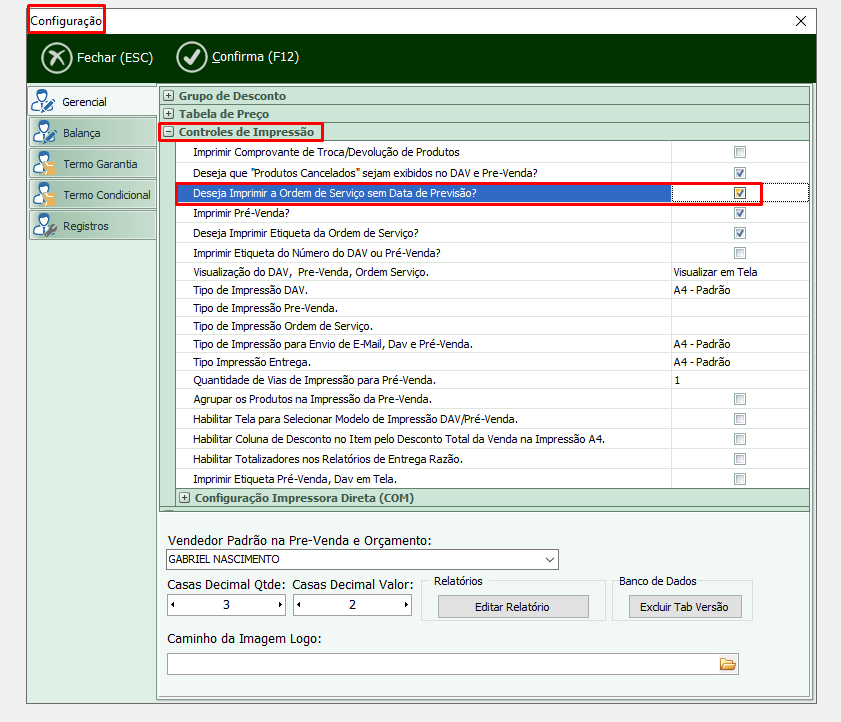Expand the Tabela de Preço section
Viewport: 841px width, 722px height.
pyautogui.click(x=169, y=114)
